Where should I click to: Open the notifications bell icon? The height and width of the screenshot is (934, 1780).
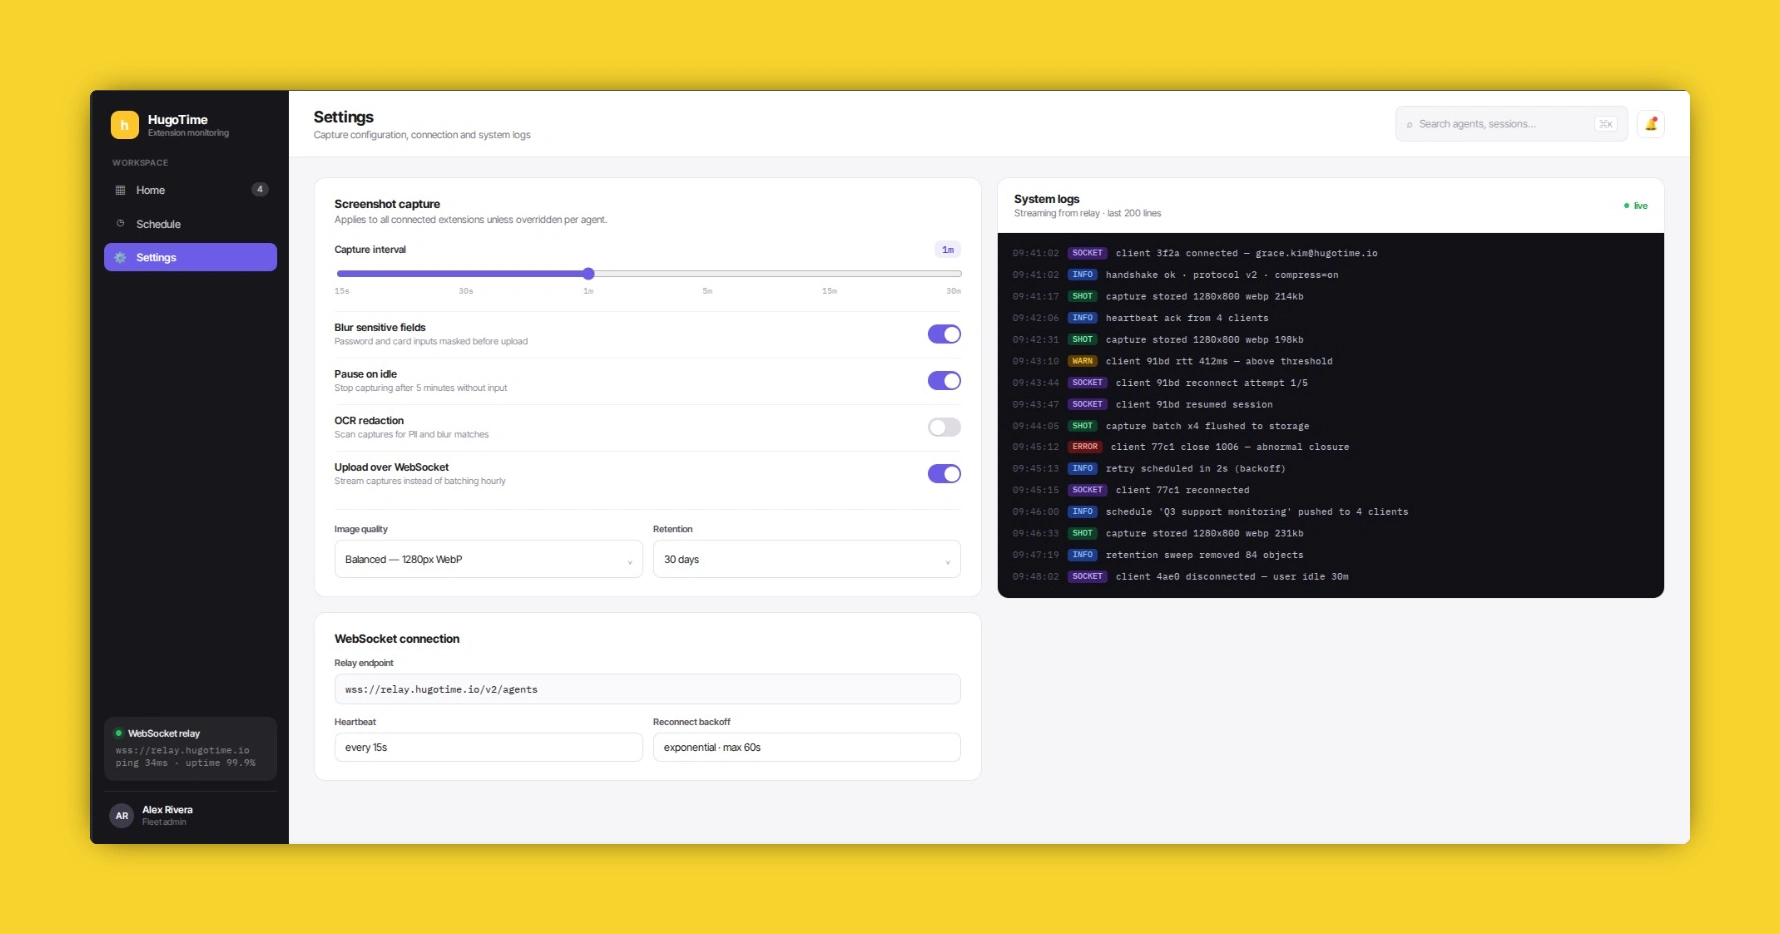[x=1651, y=124]
